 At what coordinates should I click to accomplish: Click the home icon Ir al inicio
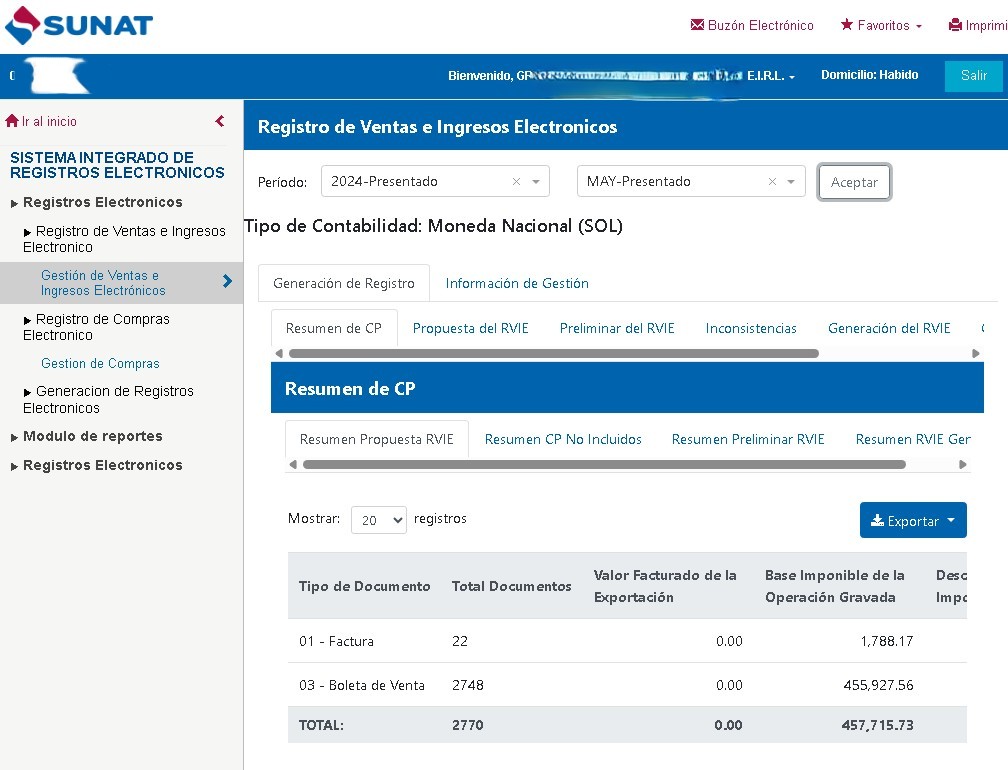[x=41, y=121]
